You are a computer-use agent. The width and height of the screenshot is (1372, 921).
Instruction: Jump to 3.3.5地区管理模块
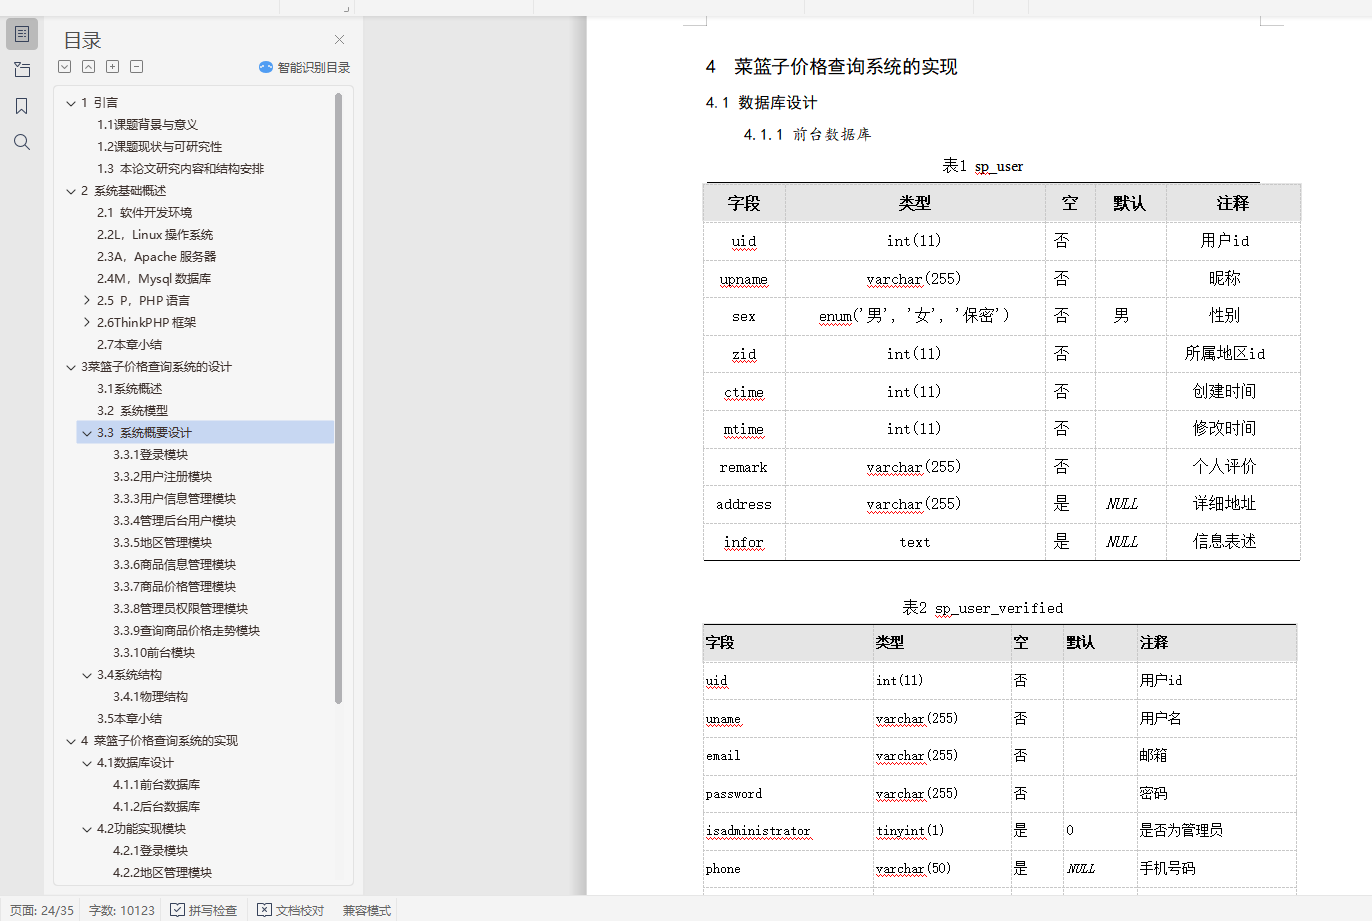click(x=162, y=543)
